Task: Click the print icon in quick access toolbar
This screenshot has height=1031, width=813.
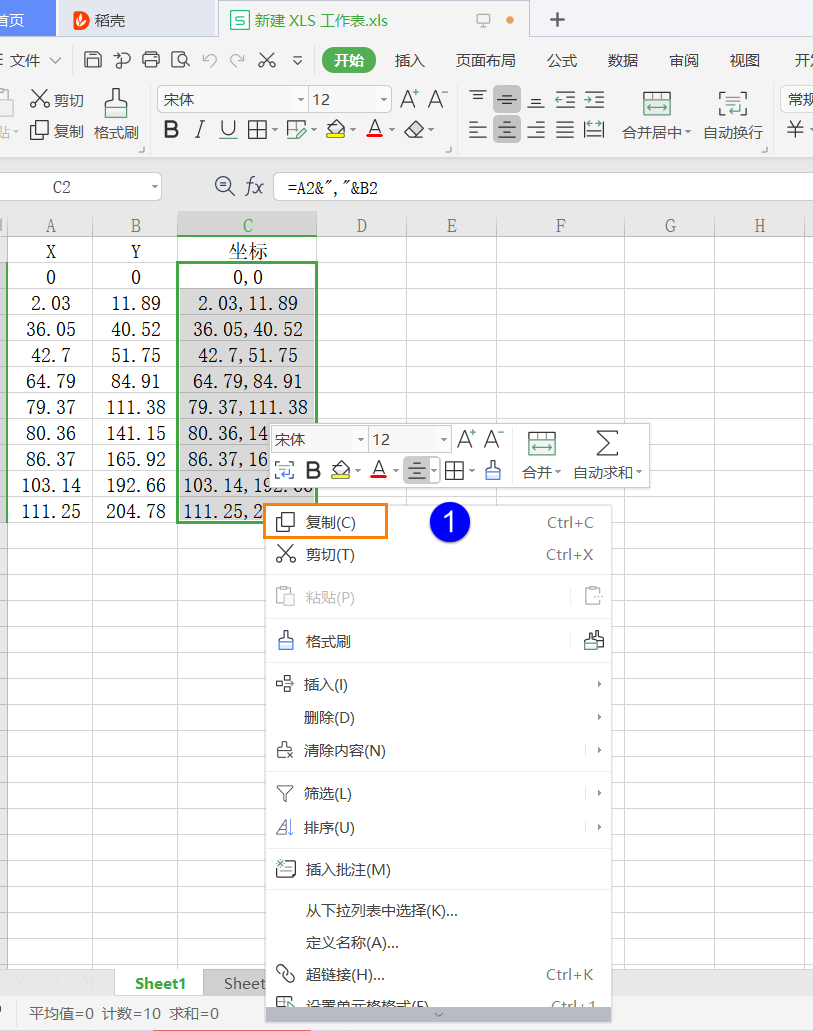Action: pos(151,60)
